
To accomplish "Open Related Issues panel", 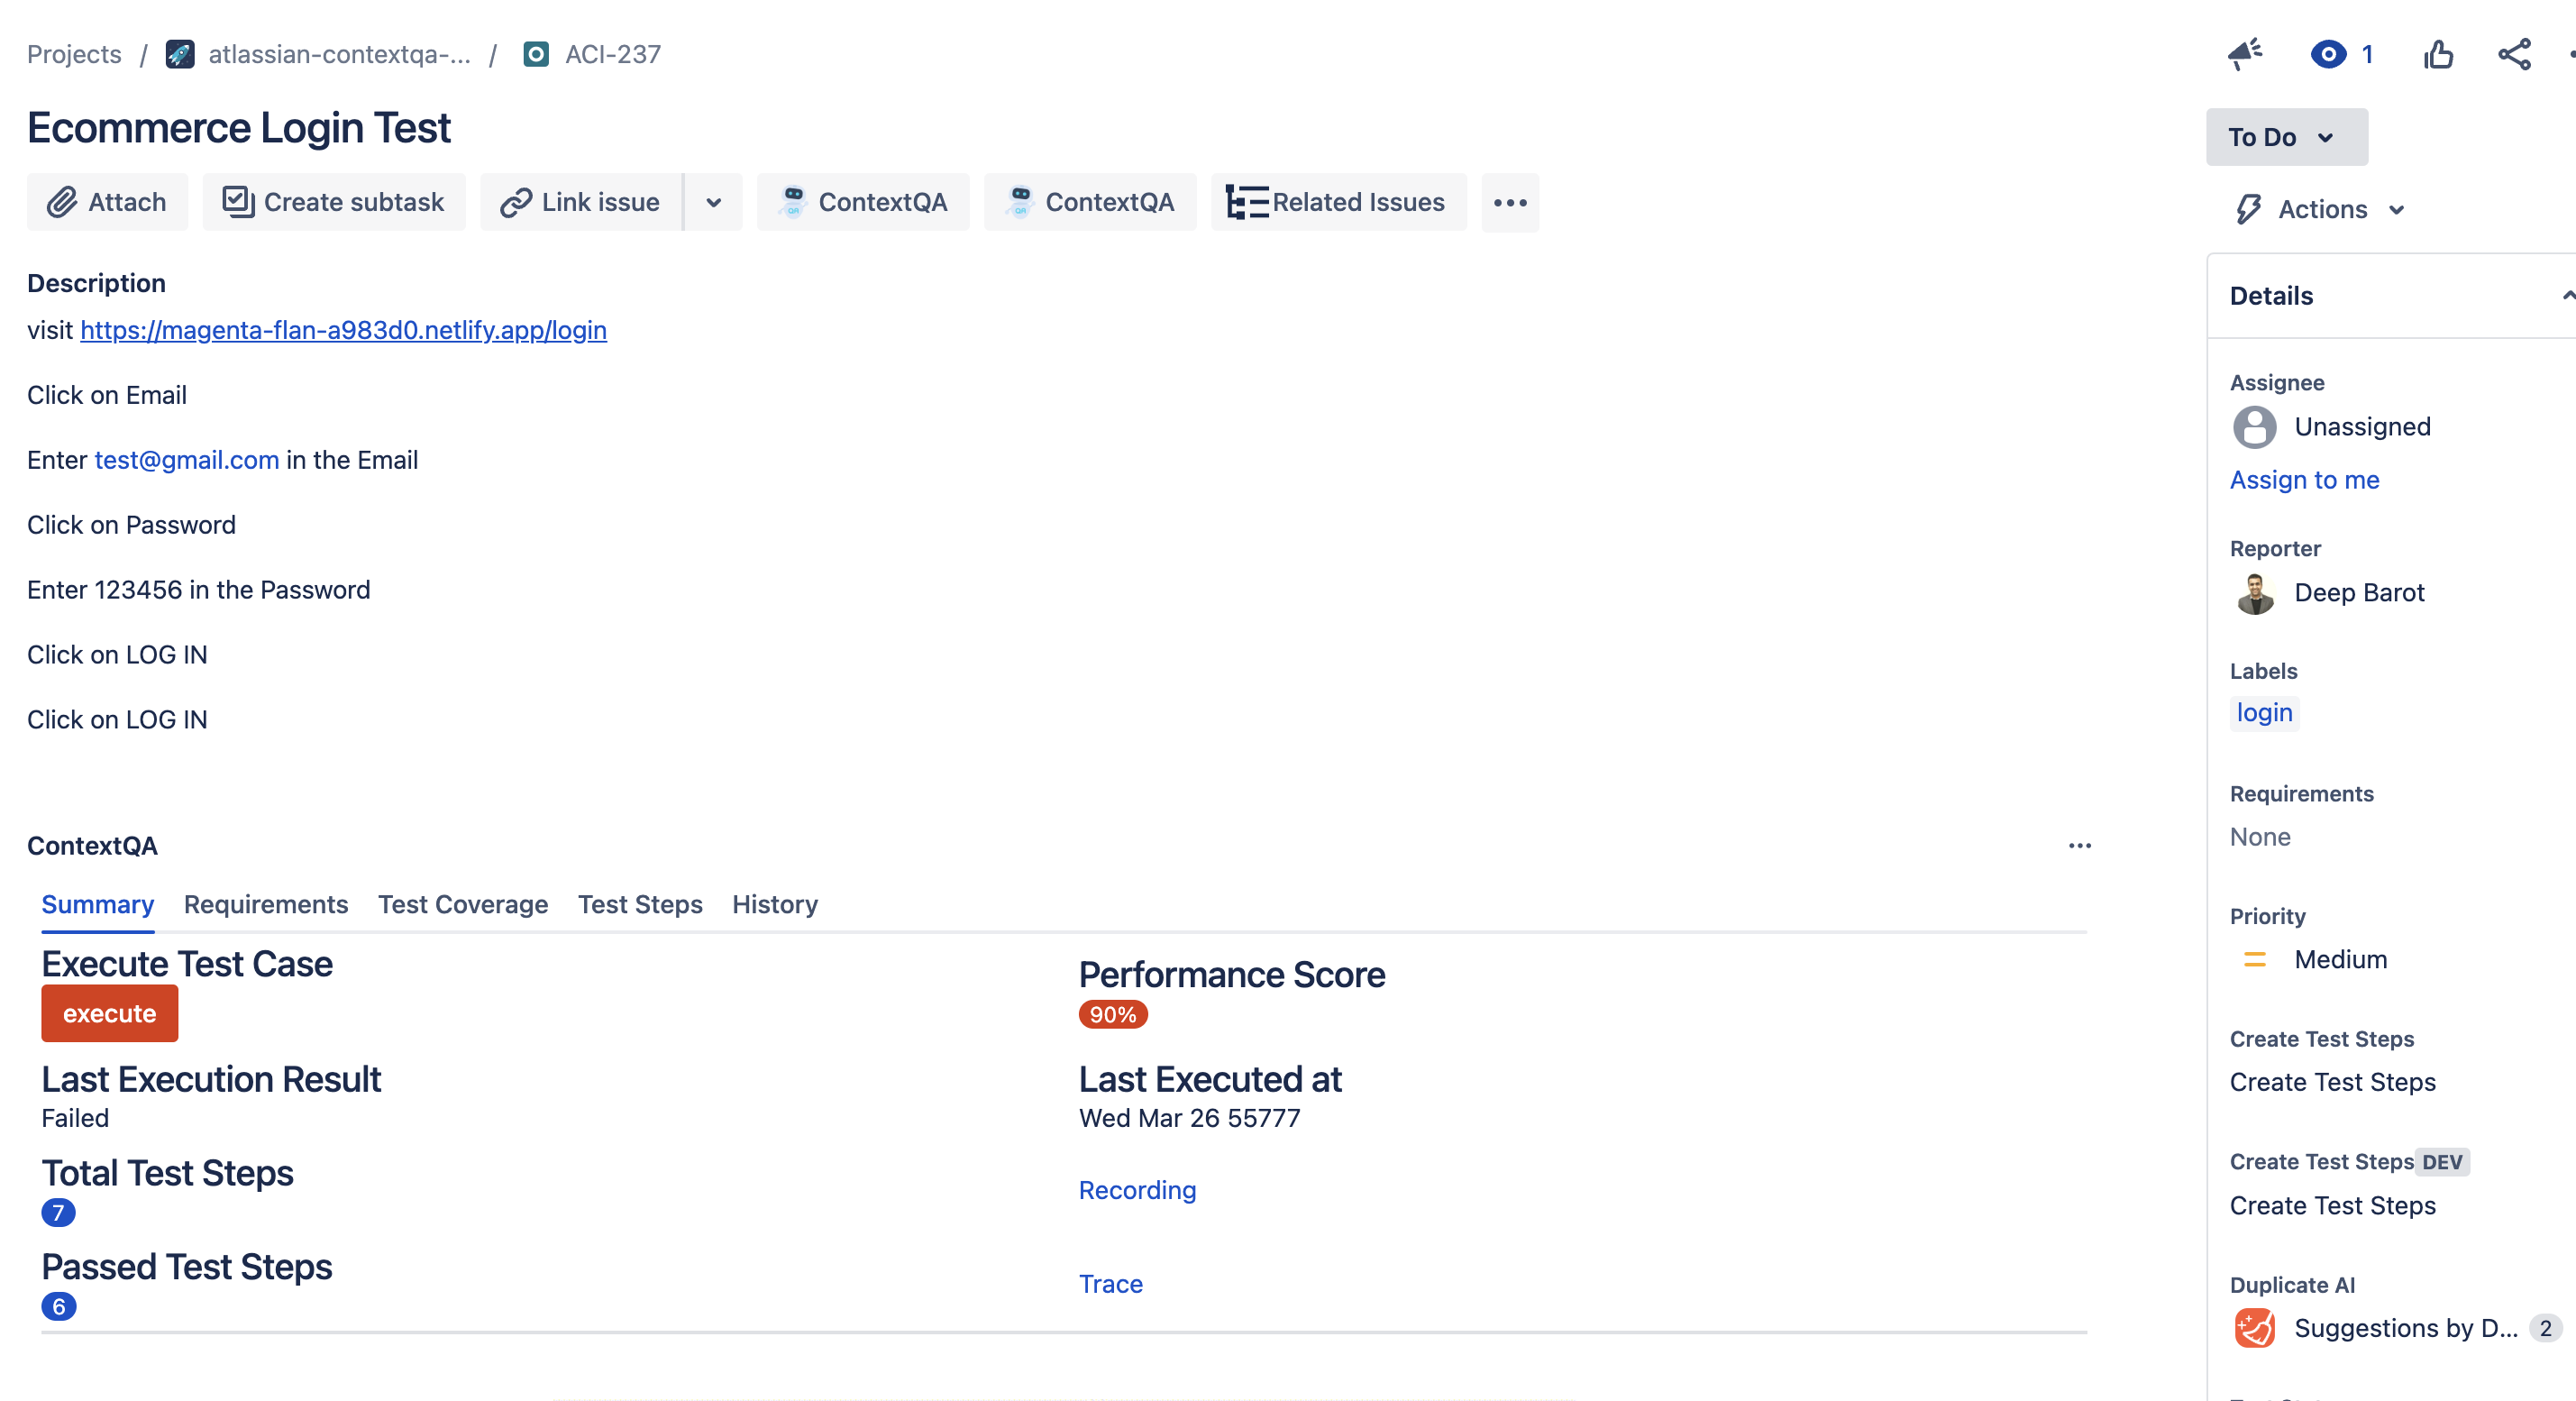I will click(1337, 202).
